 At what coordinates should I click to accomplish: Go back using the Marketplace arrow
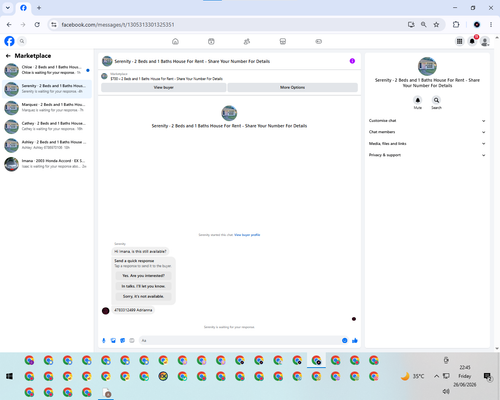pyautogui.click(x=8, y=56)
